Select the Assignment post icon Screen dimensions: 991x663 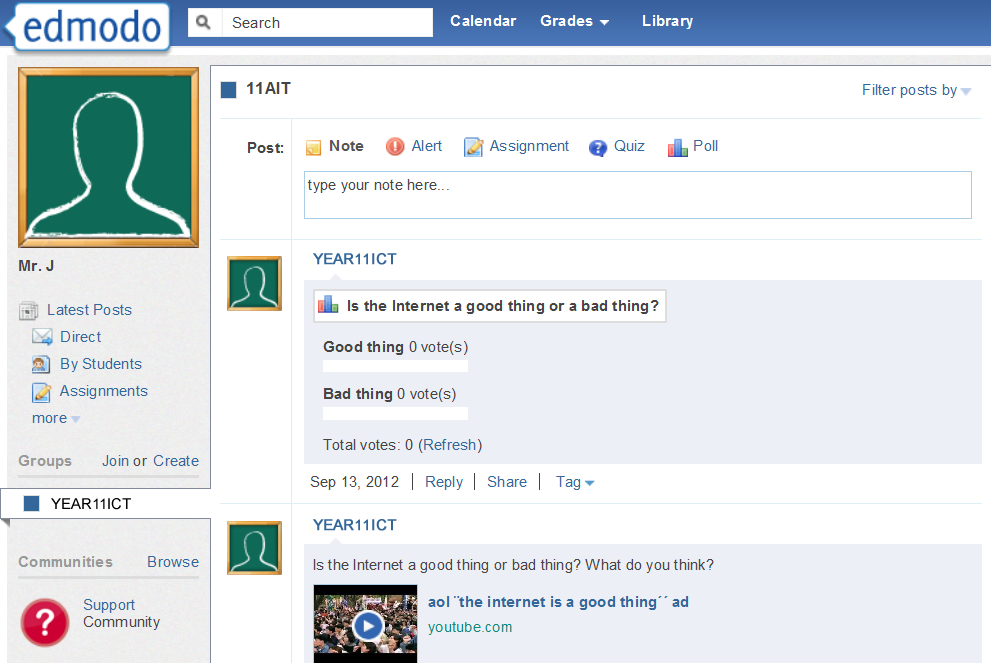tap(473, 147)
